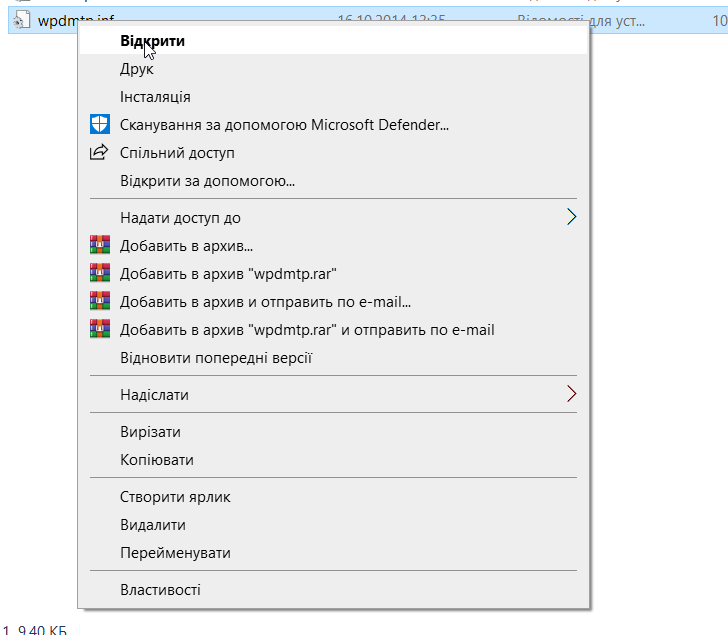Screen dimensions: 728x635
Task: Open Властивості of the file
Action: pyautogui.click(x=333, y=590)
